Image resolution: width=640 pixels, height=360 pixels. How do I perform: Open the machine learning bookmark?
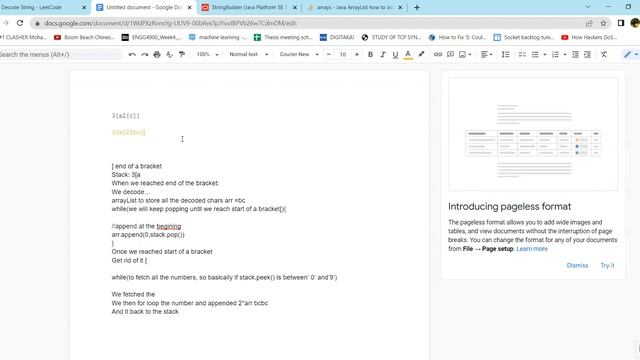point(218,37)
